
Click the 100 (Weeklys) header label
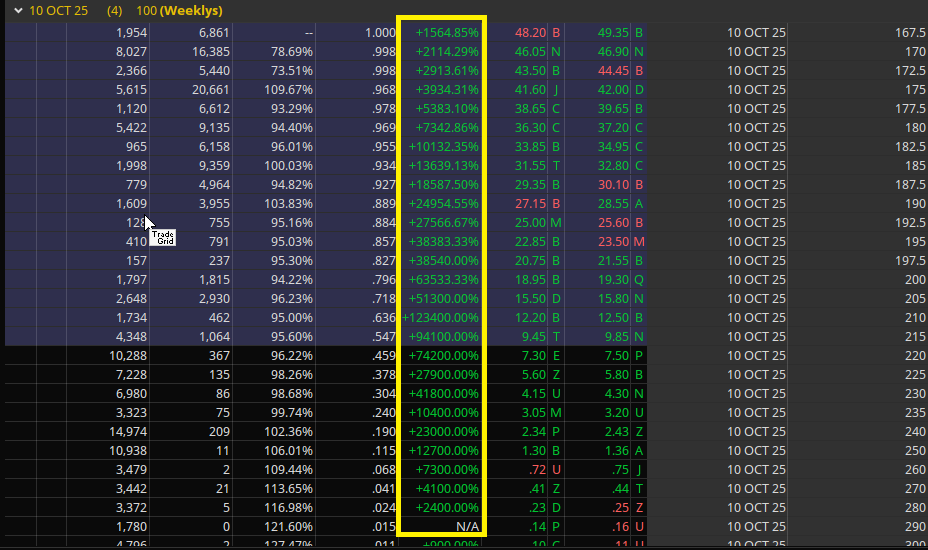coord(179,11)
